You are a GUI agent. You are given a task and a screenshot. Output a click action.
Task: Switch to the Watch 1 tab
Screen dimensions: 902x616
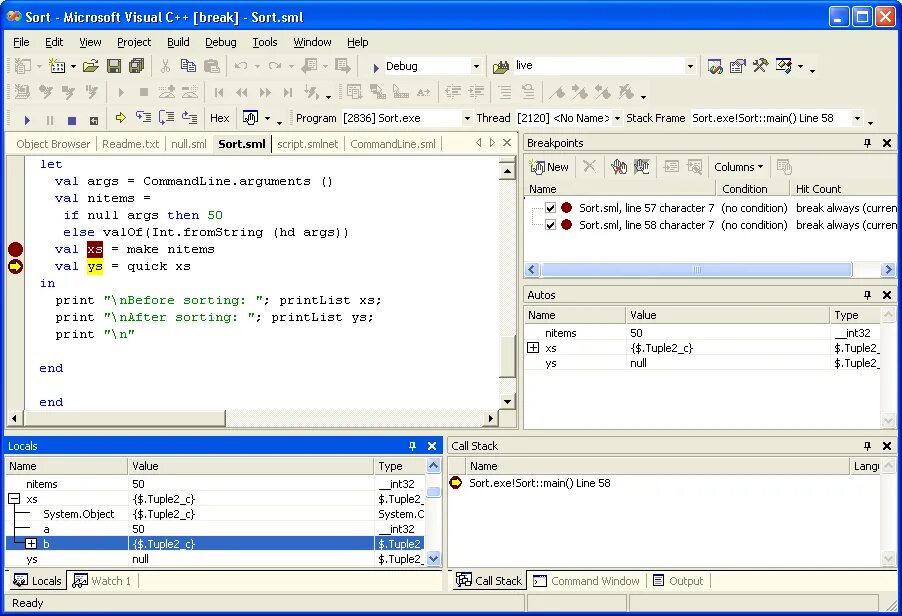(x=102, y=581)
